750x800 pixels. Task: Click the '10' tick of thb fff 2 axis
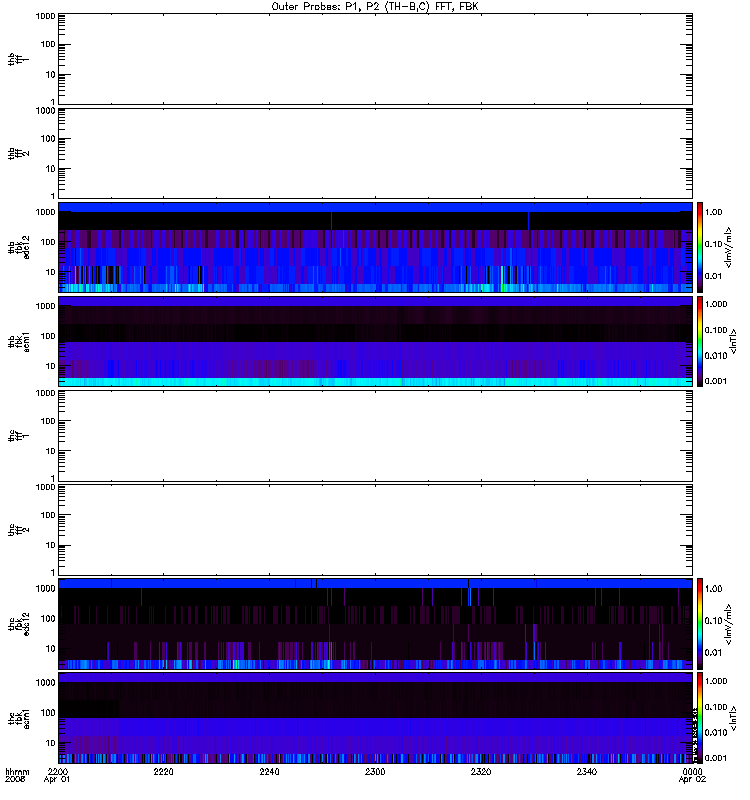pos(51,169)
